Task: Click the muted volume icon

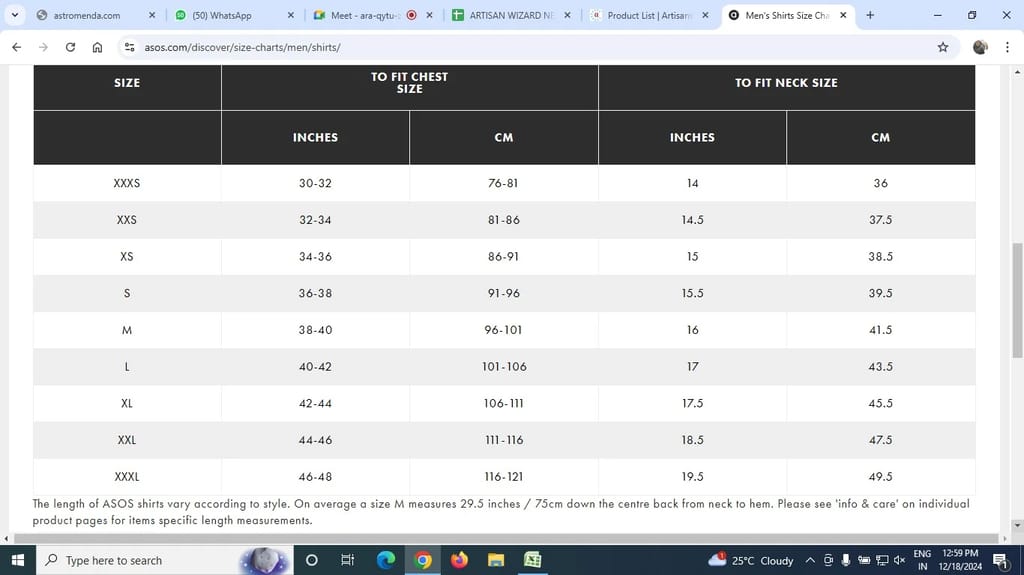Action: click(x=899, y=560)
